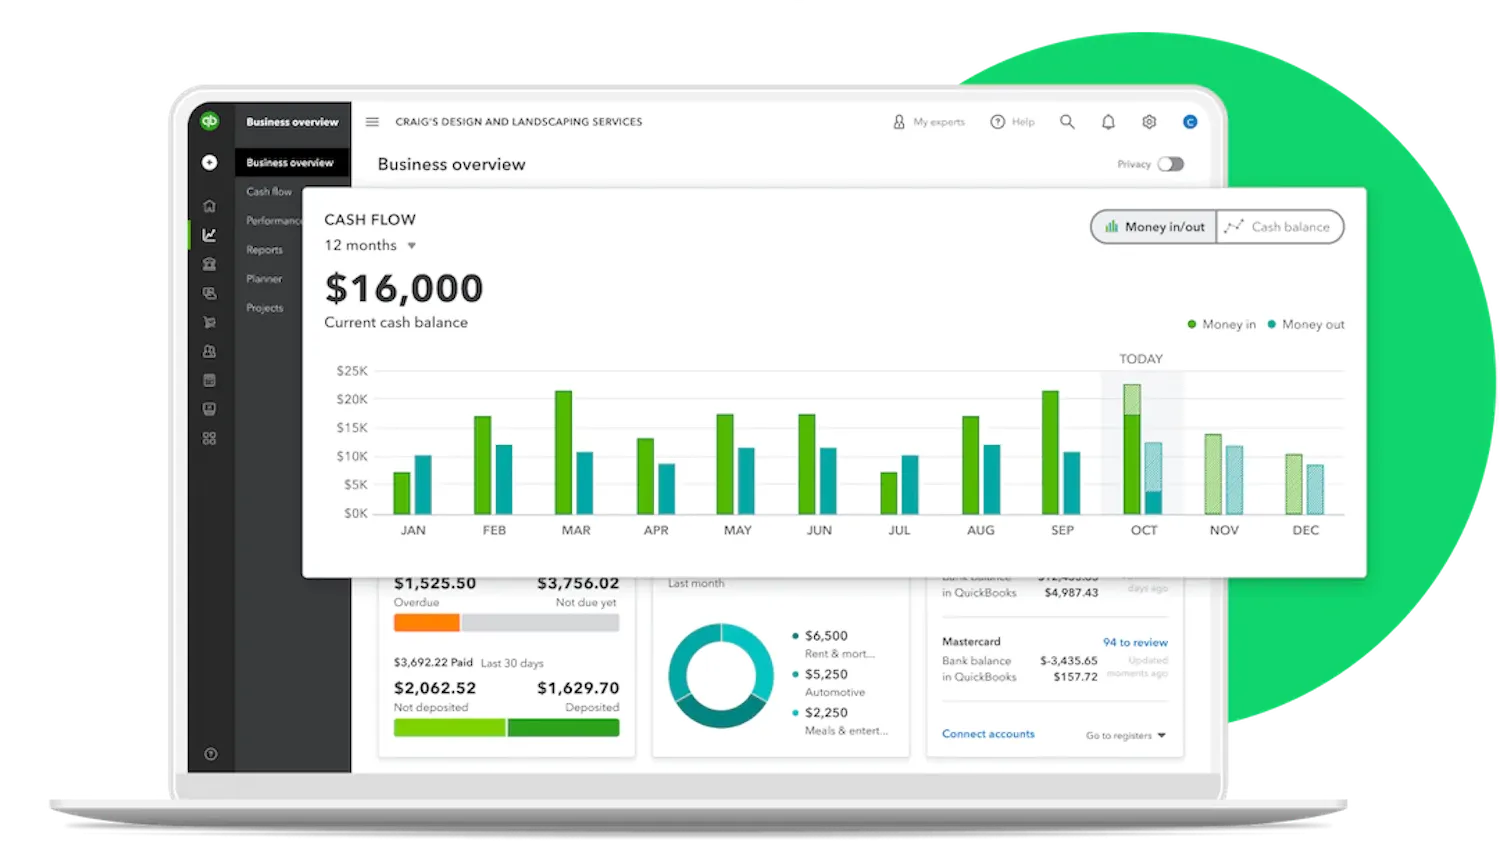The image size is (1500, 841).
Task: Click the October Money in bar
Action: coord(1131,449)
